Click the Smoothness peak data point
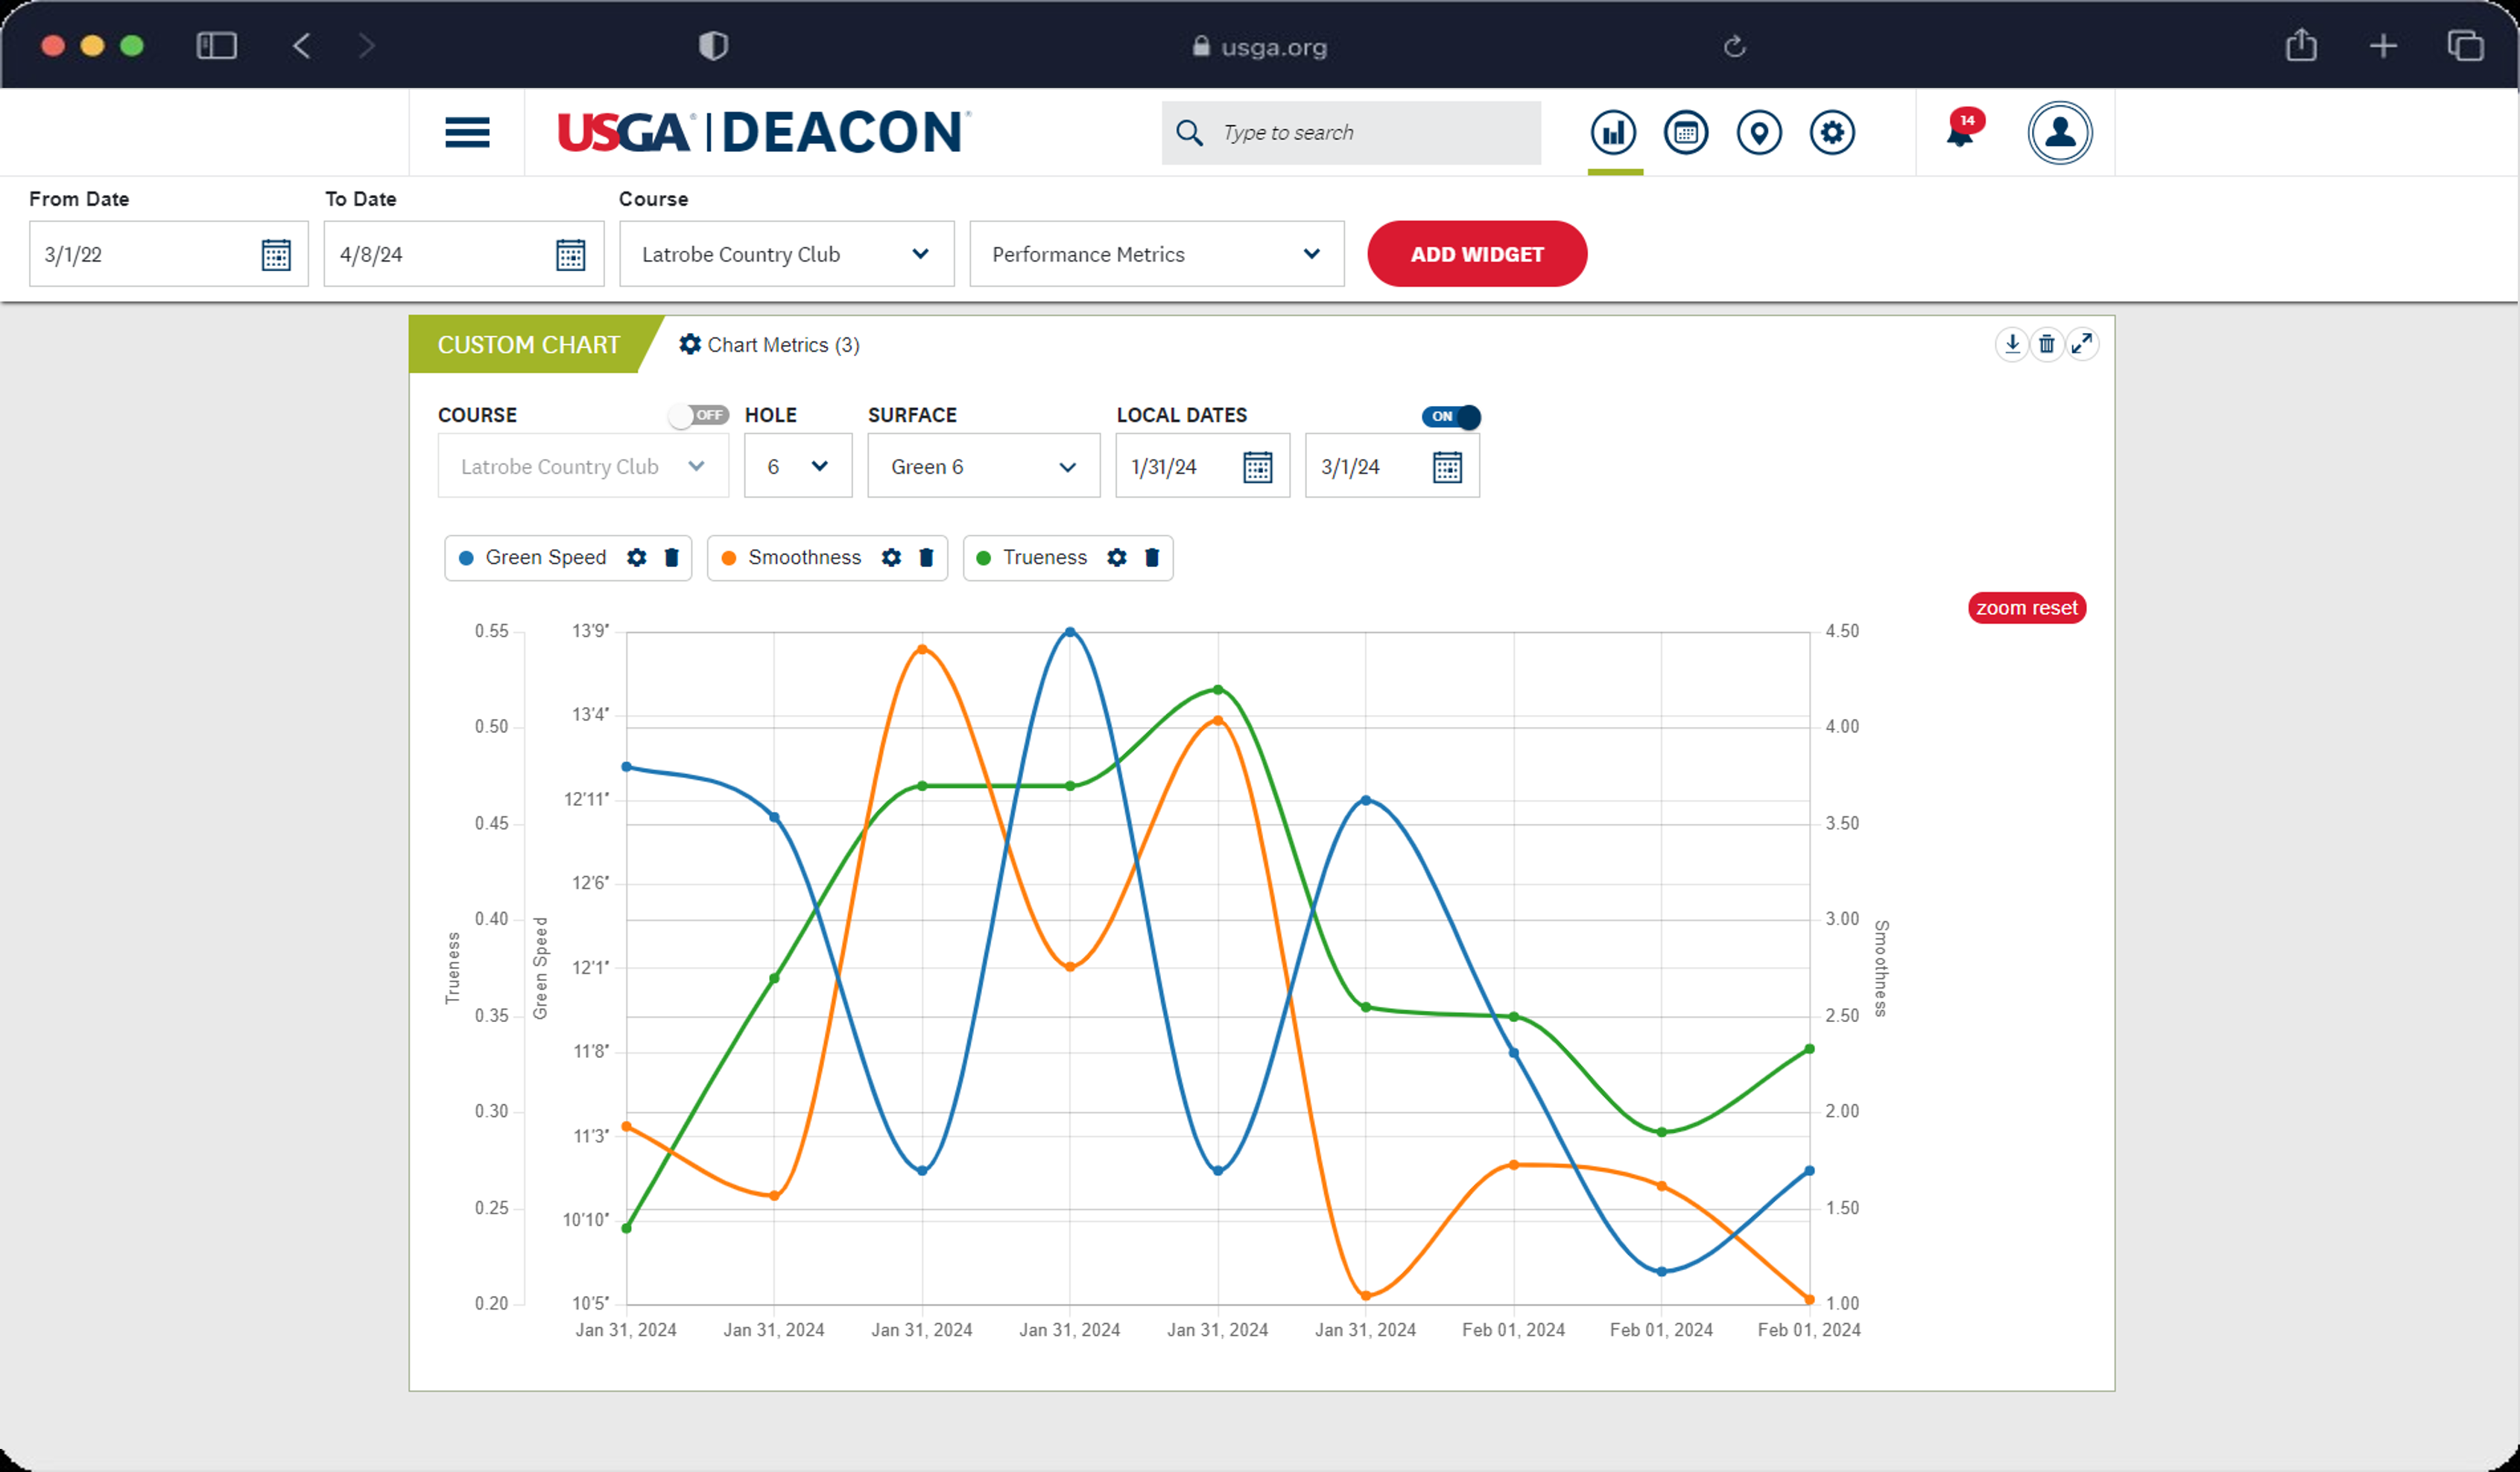Image resolution: width=2520 pixels, height=1472 pixels. 922,650
